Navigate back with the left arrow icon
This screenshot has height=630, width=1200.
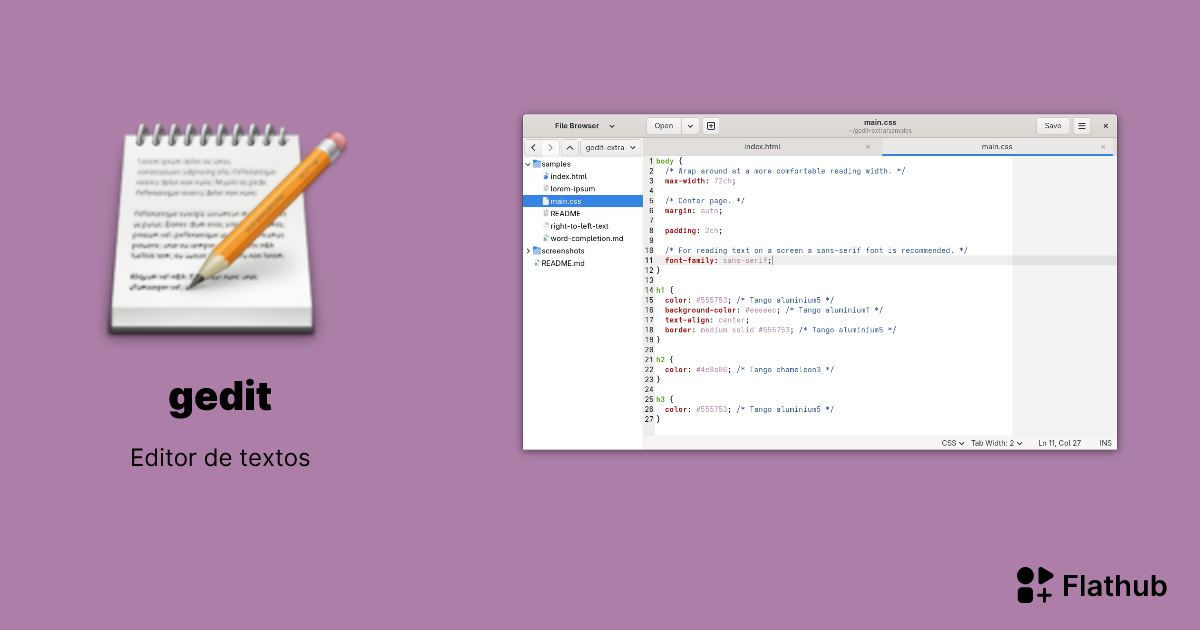tap(533, 147)
